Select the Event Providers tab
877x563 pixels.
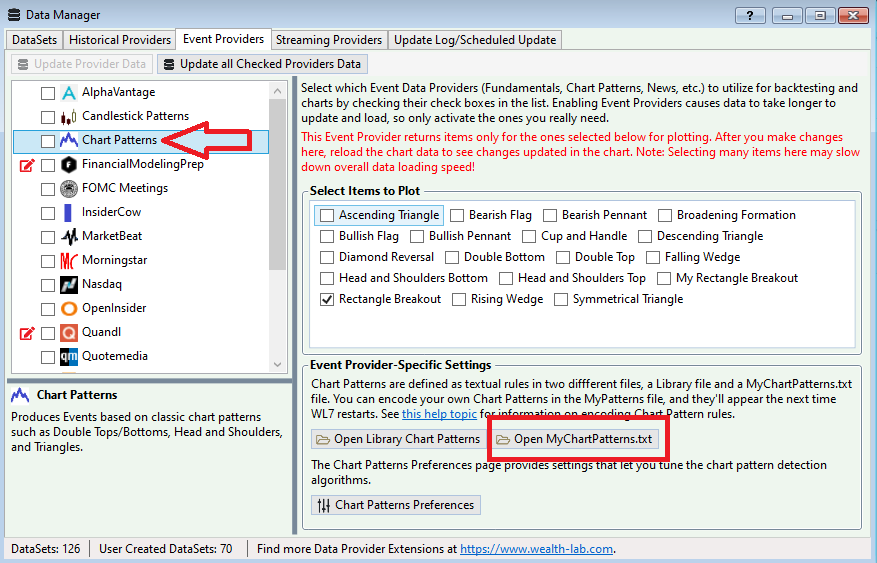pyautogui.click(x=223, y=39)
